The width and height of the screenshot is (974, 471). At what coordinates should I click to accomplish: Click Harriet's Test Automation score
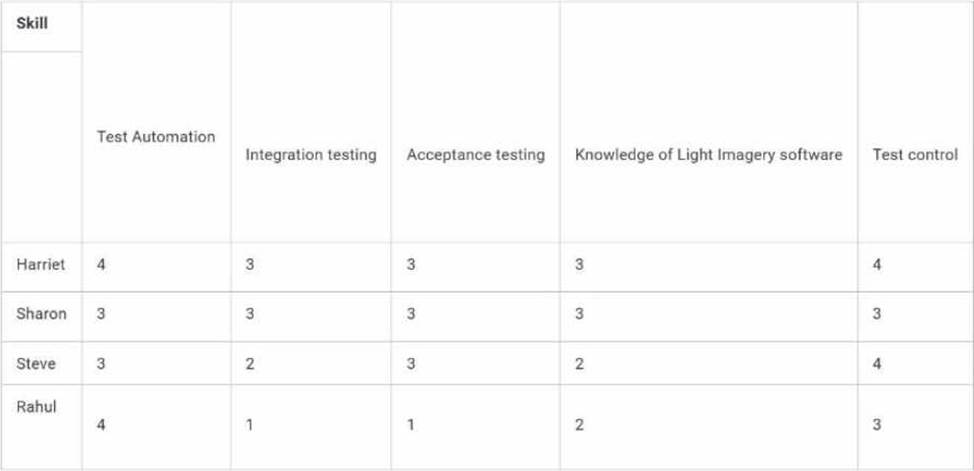tap(101, 265)
